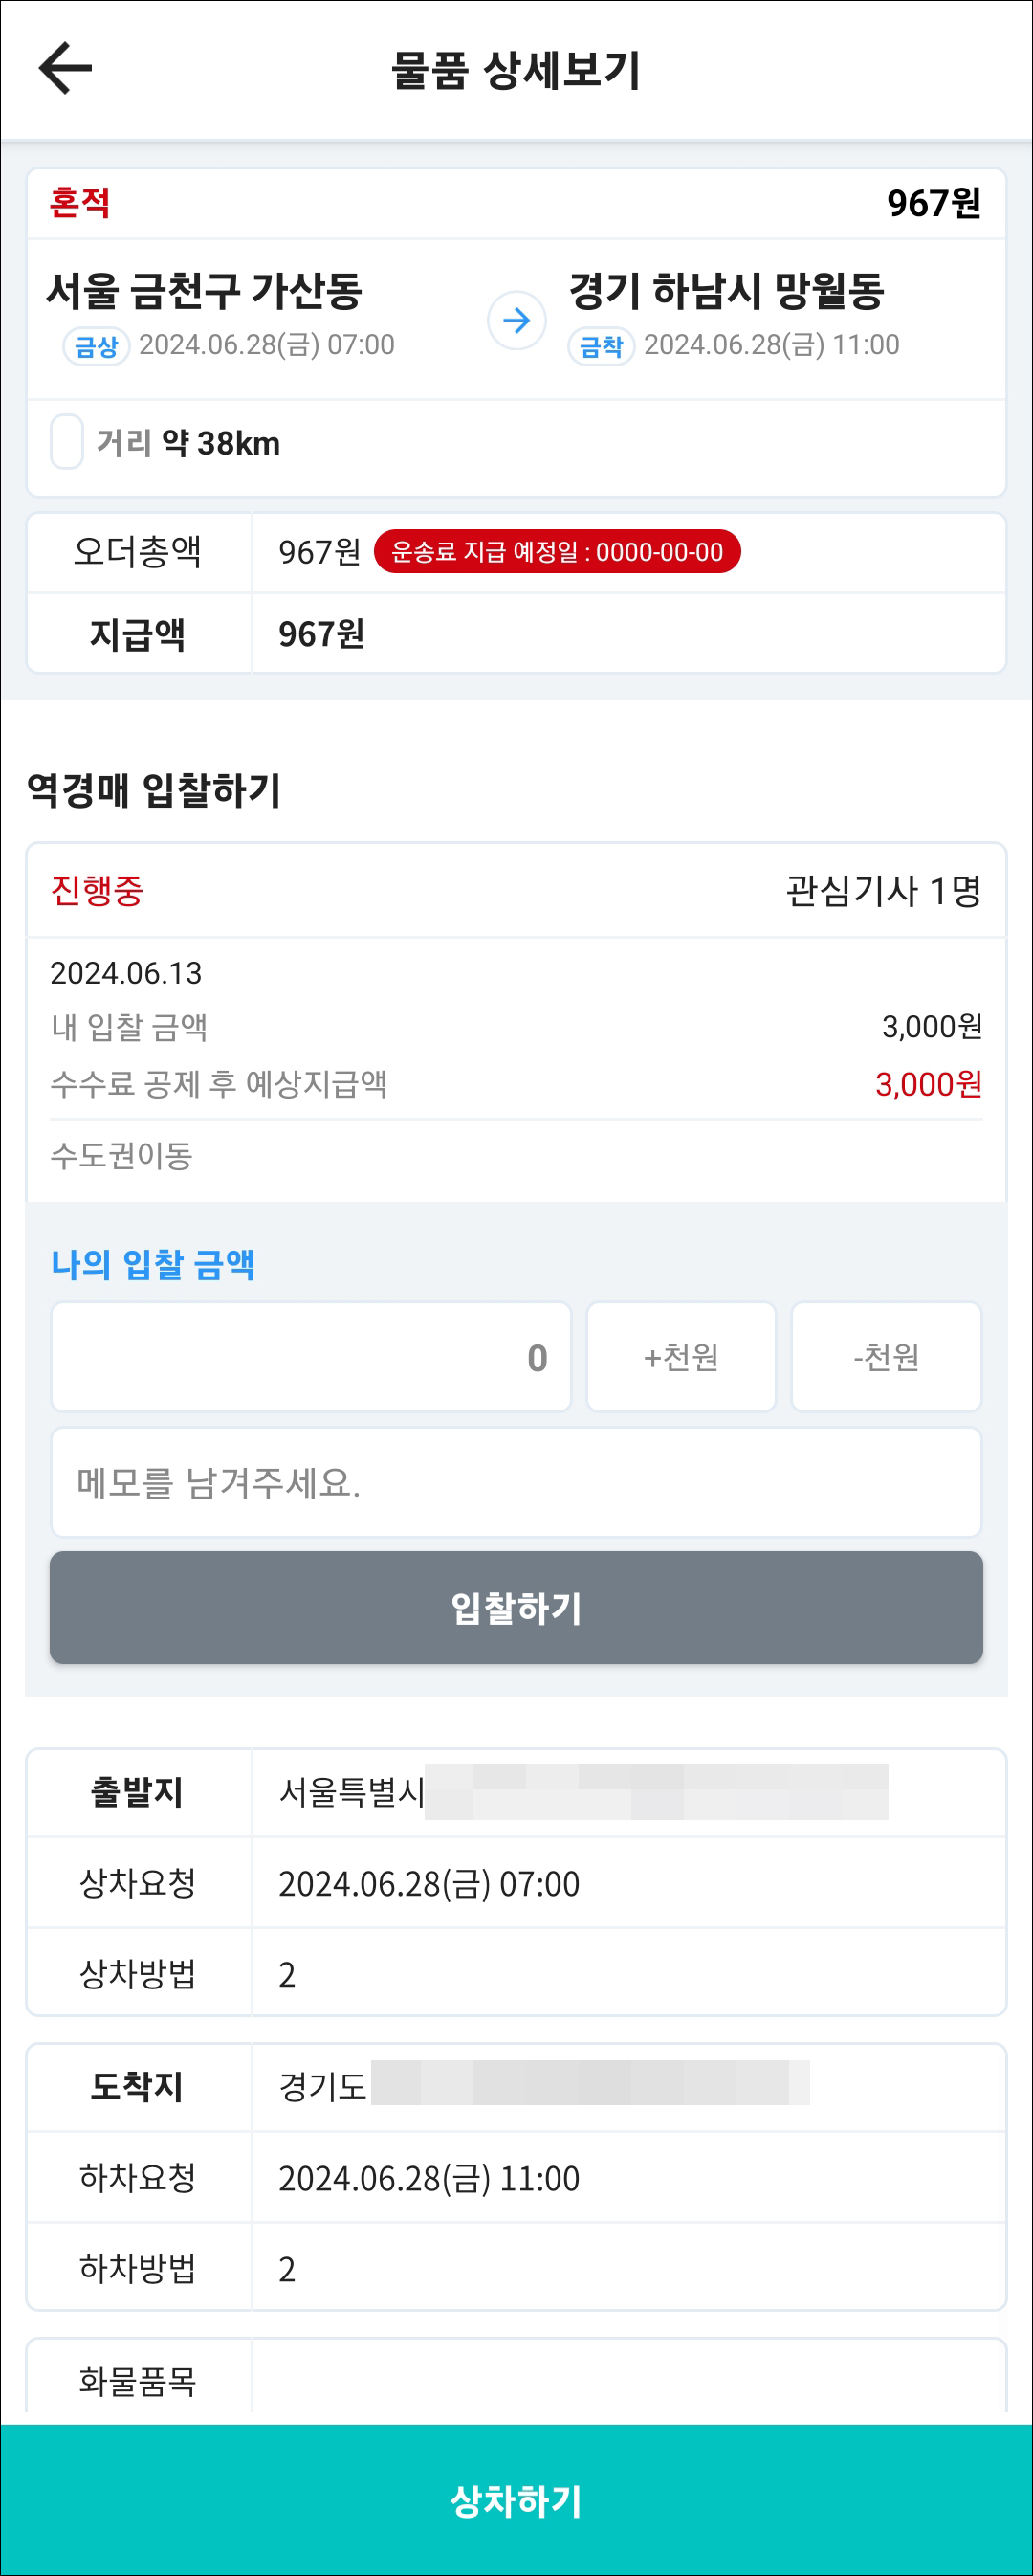Tap the red 혼적 label
1033x2576 pixels.
pos(80,203)
